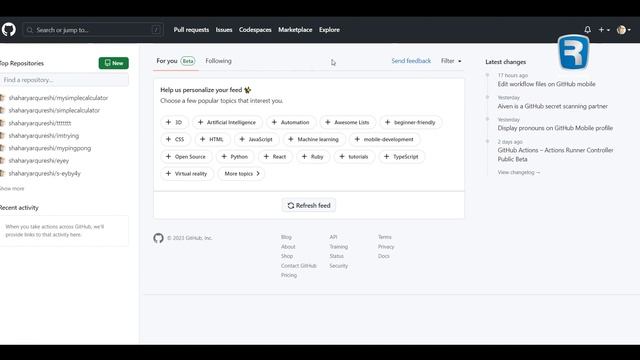640x360 pixels.
Task: Open the Status footer link
Action: (336, 256)
